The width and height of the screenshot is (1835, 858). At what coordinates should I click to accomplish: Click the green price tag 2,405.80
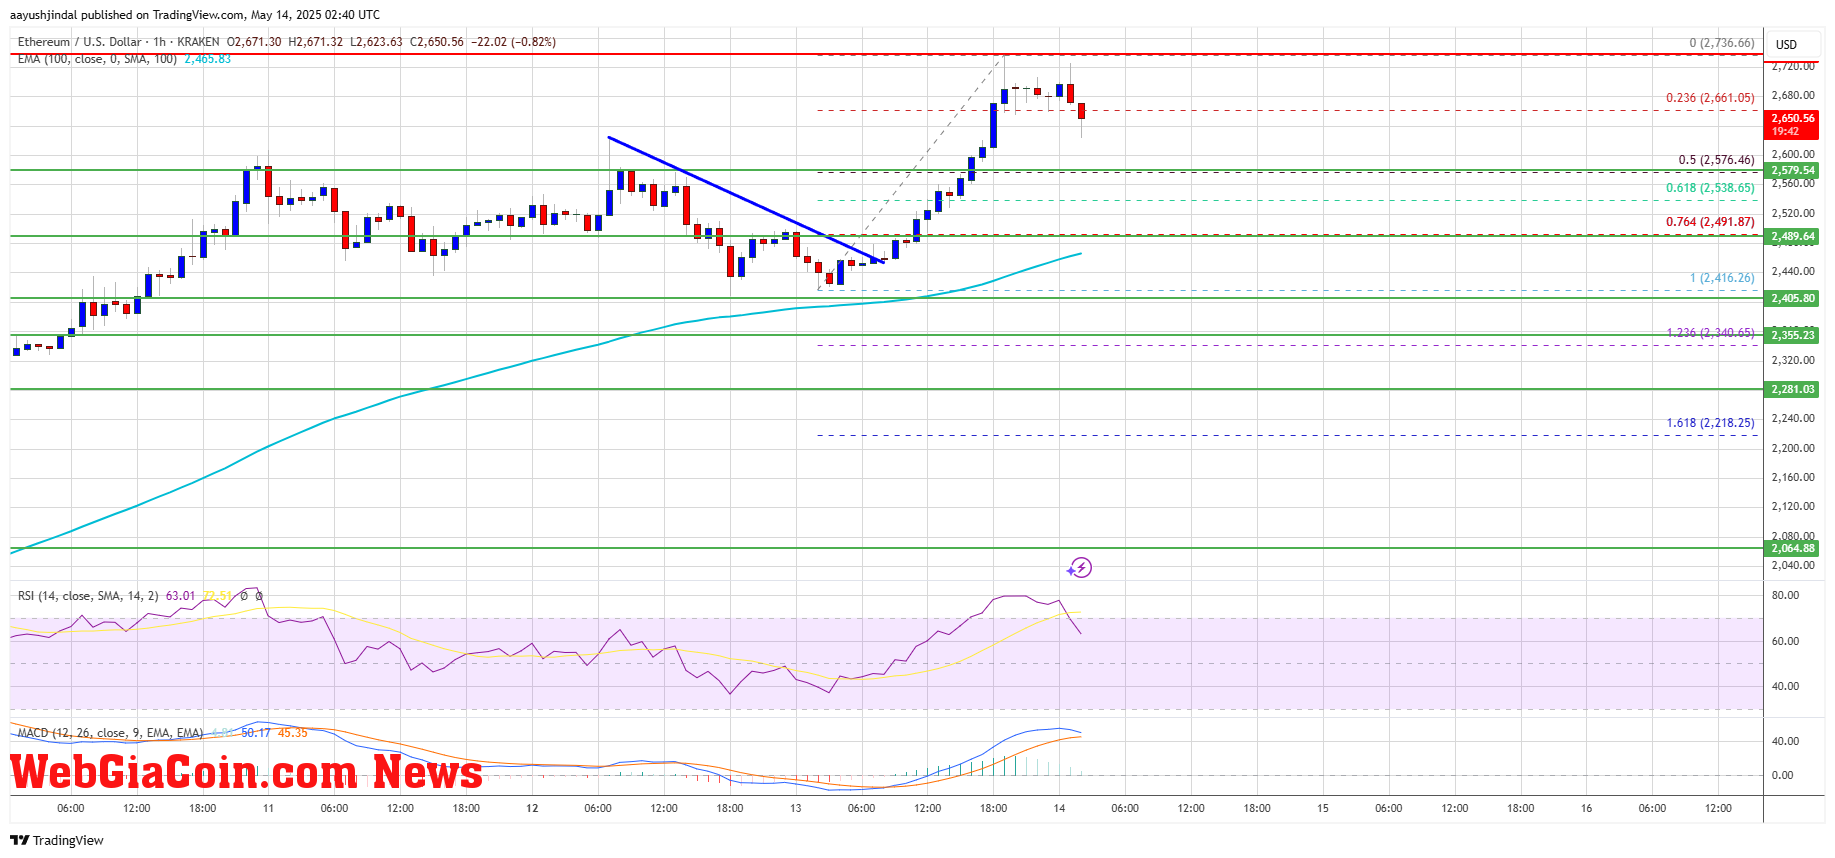pos(1792,298)
